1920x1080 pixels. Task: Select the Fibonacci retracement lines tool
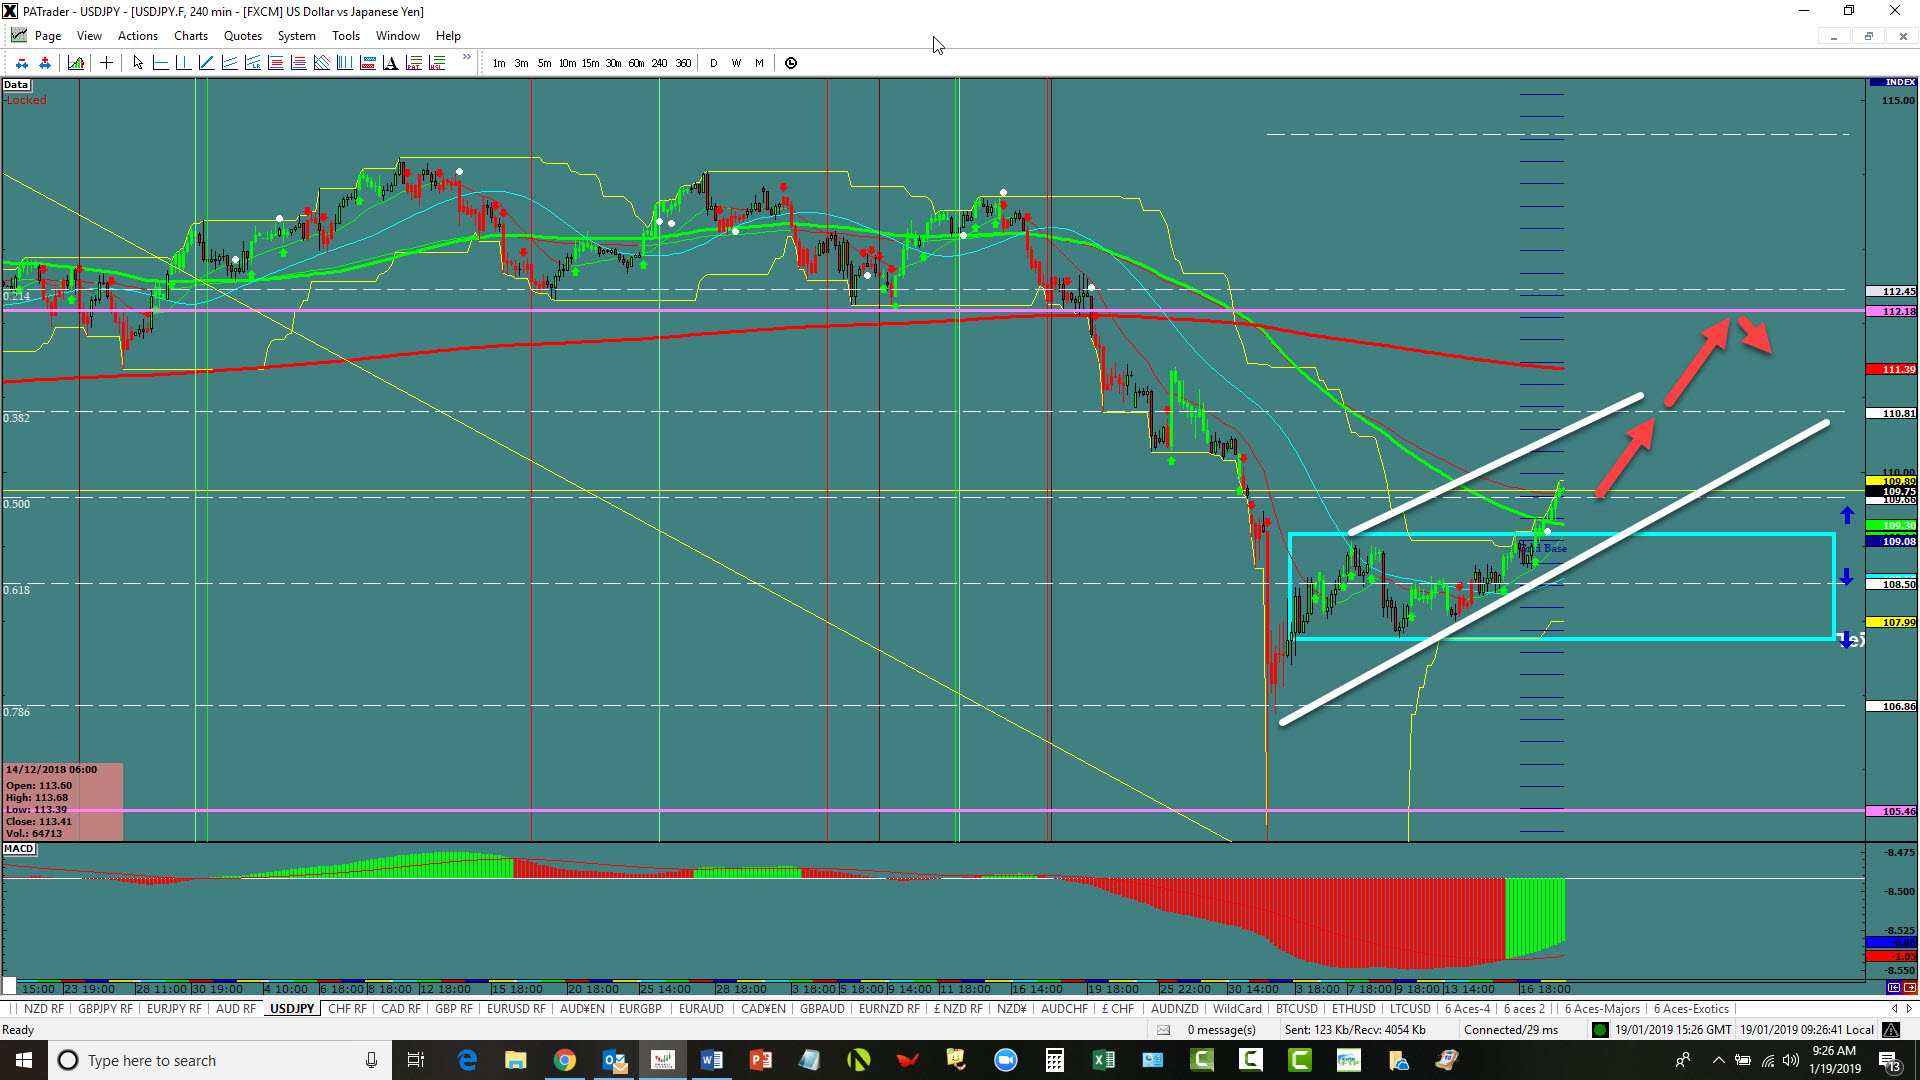(x=275, y=63)
